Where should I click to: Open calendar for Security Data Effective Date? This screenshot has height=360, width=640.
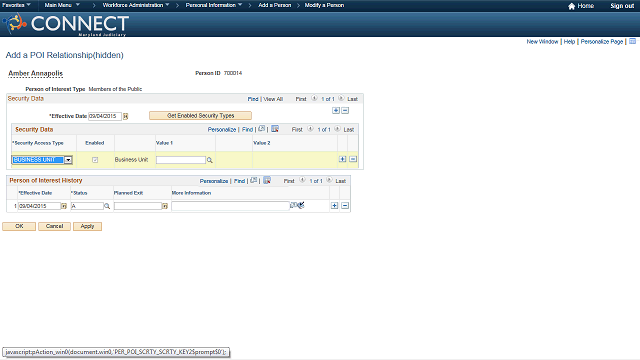coord(126,116)
